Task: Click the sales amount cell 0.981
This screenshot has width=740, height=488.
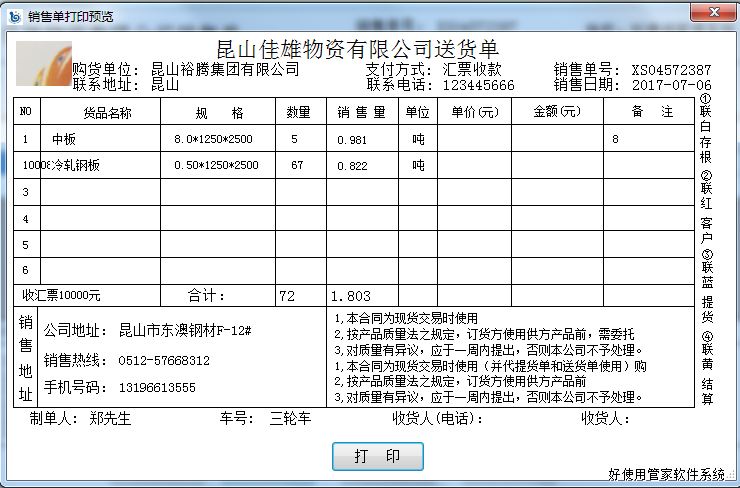Action: tap(353, 139)
